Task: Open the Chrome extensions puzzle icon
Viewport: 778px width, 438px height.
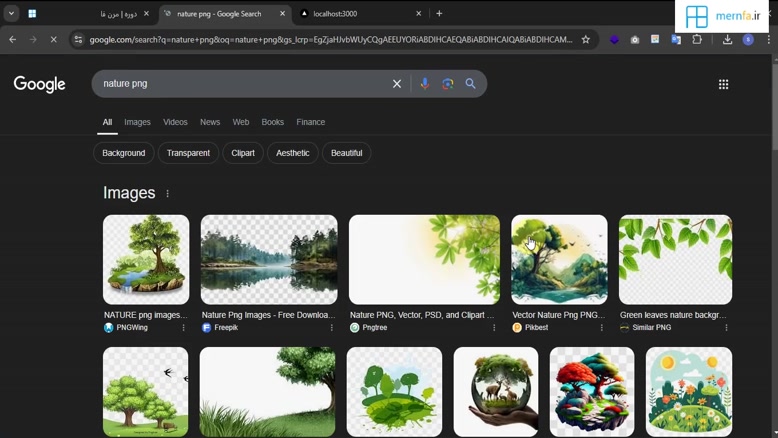Action: click(697, 40)
